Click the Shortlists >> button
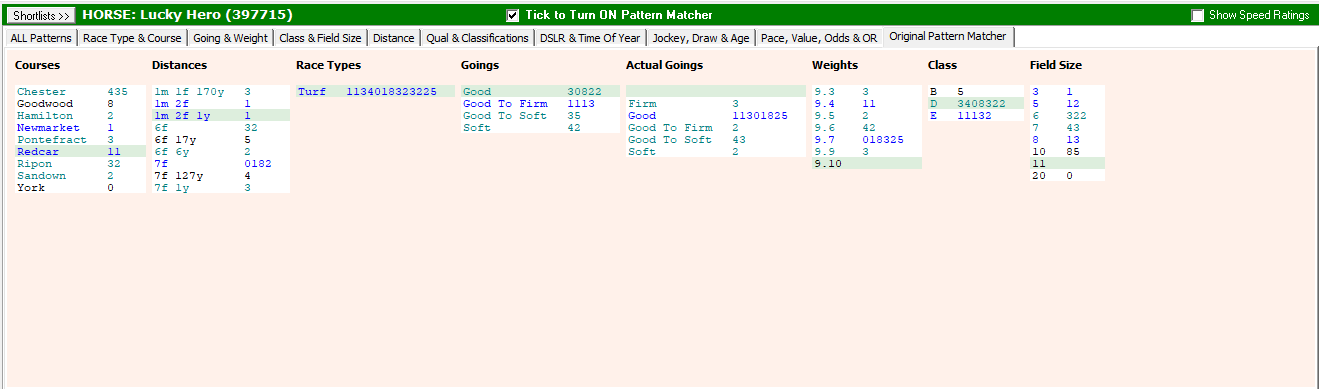Screen dimensions: 1319x389 pyautogui.click(x=41, y=15)
